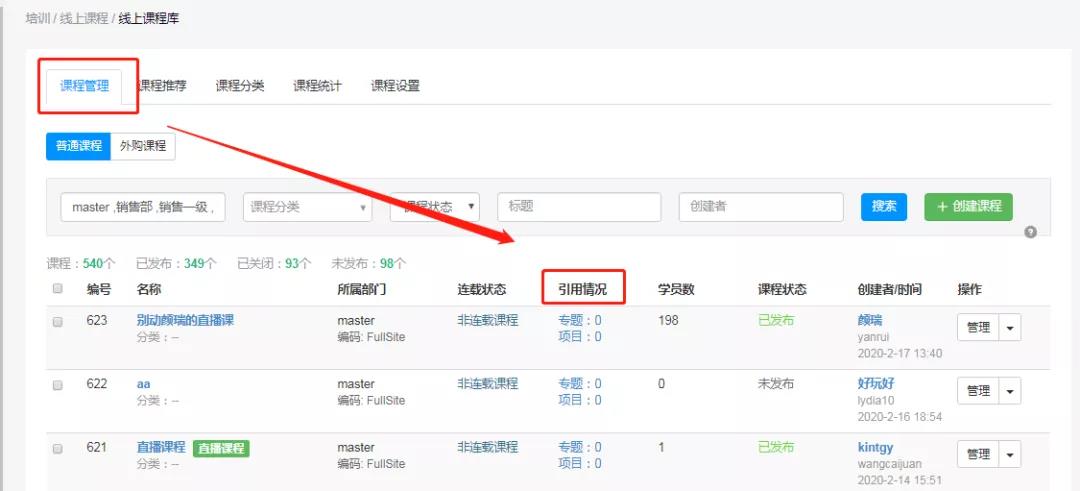Click 专题 : 0 link for course 623
Image resolution: width=1080 pixels, height=491 pixels.
(x=580, y=320)
